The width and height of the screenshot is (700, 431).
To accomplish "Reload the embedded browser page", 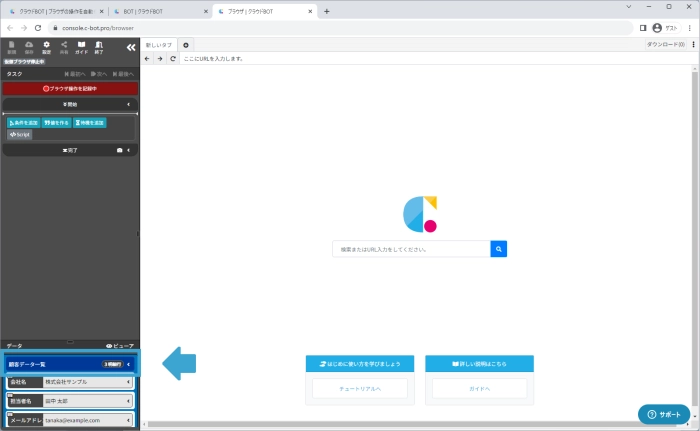I will 172,59.
